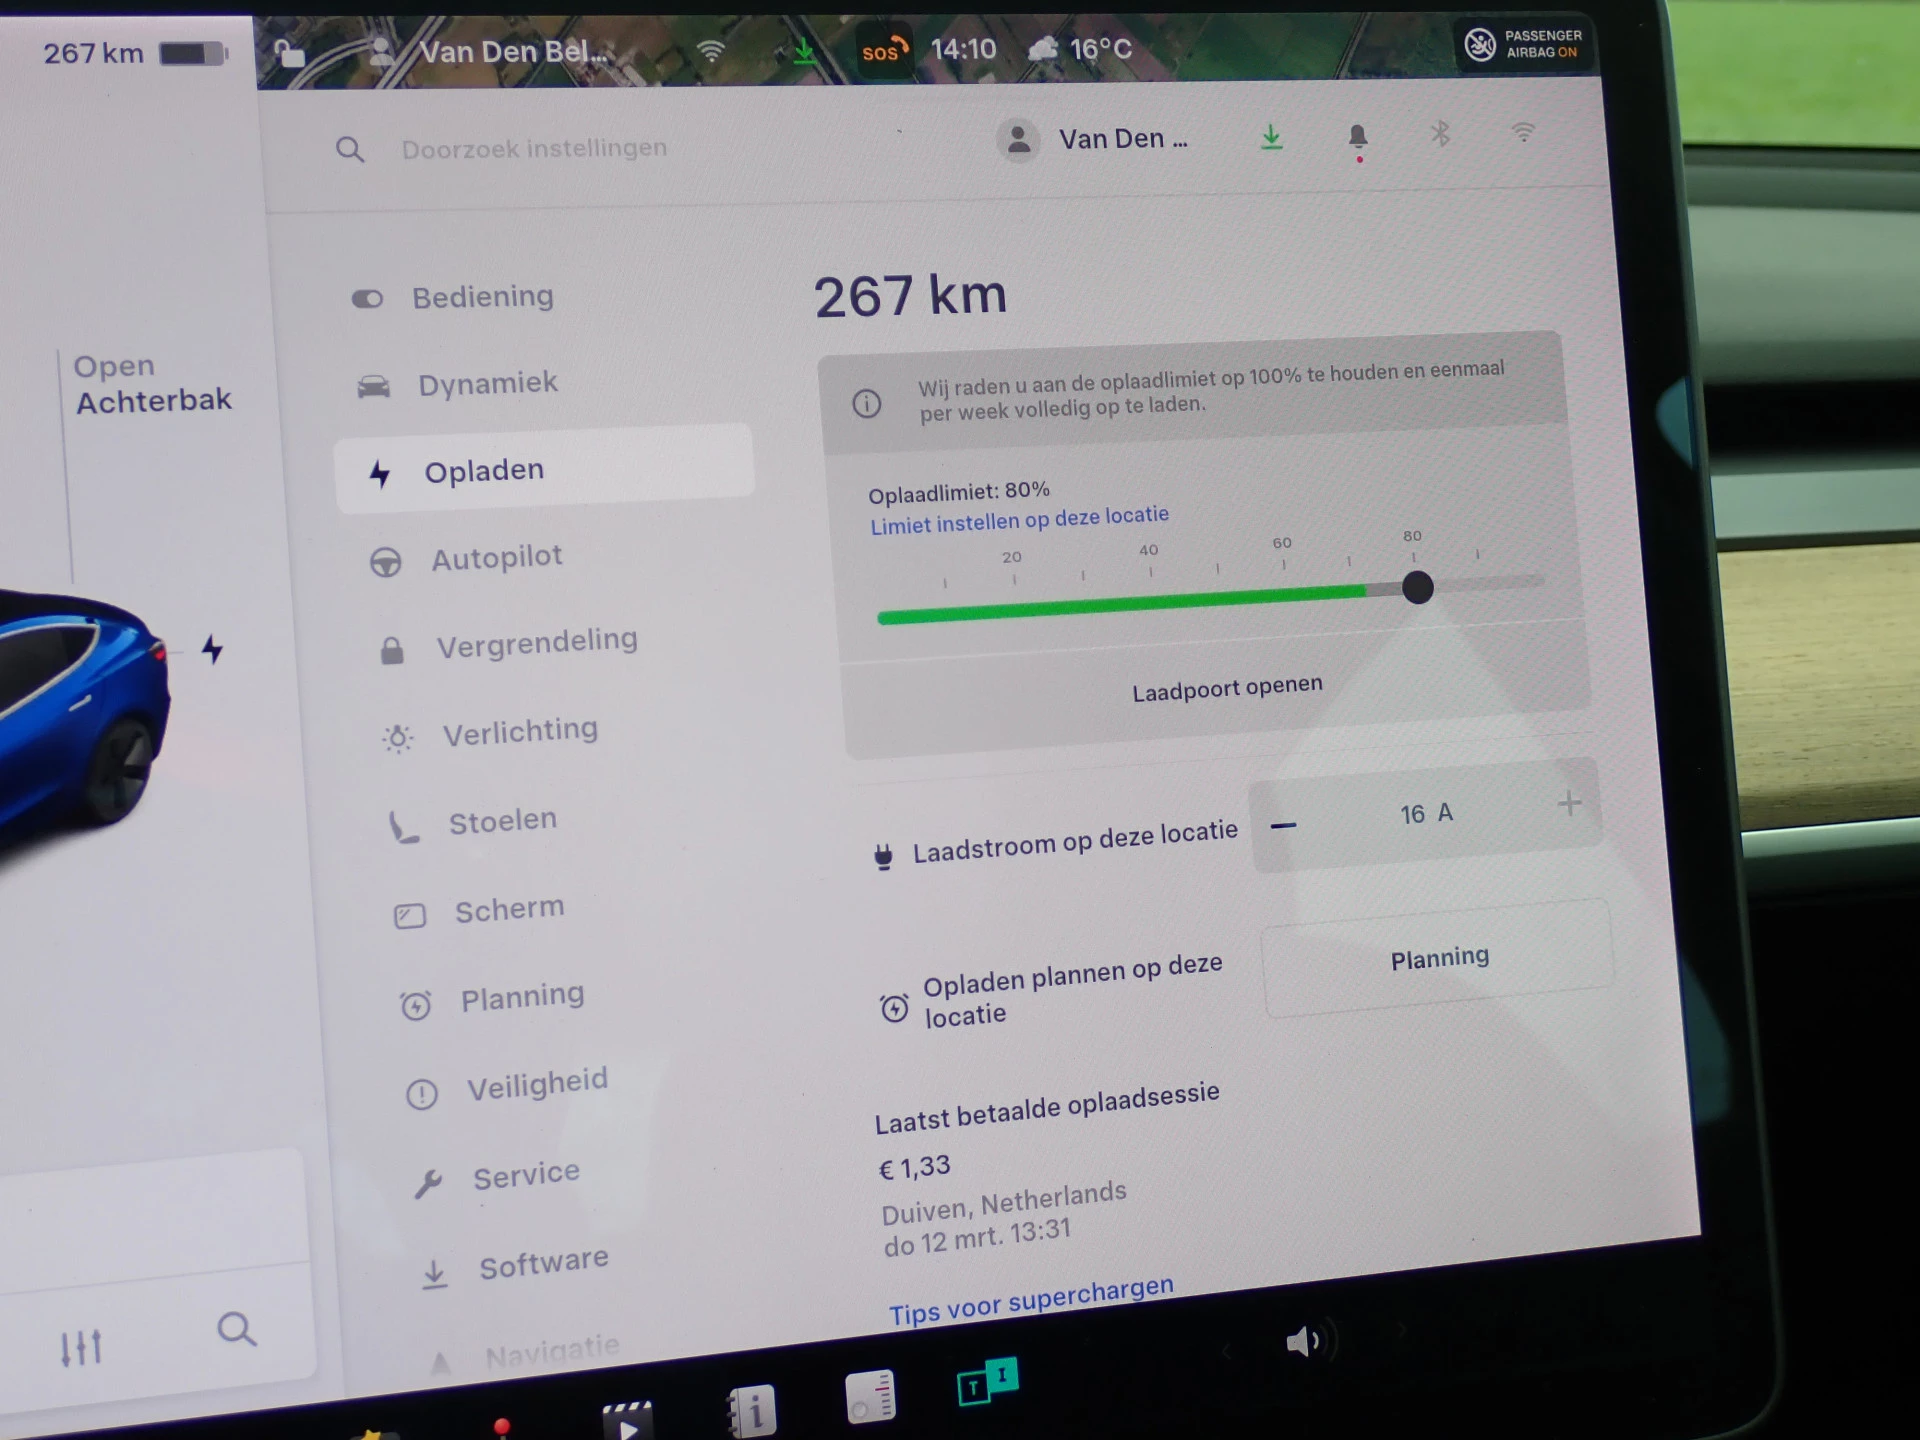The image size is (1920, 1440).
Task: Open Bluetooth settings icon in header
Action: tap(1440, 133)
